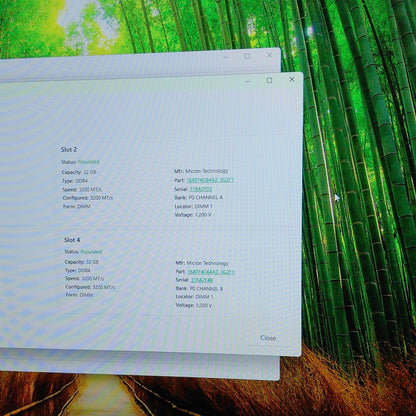Click the Populated status under Slot 2
416x416 pixels.
(88, 162)
